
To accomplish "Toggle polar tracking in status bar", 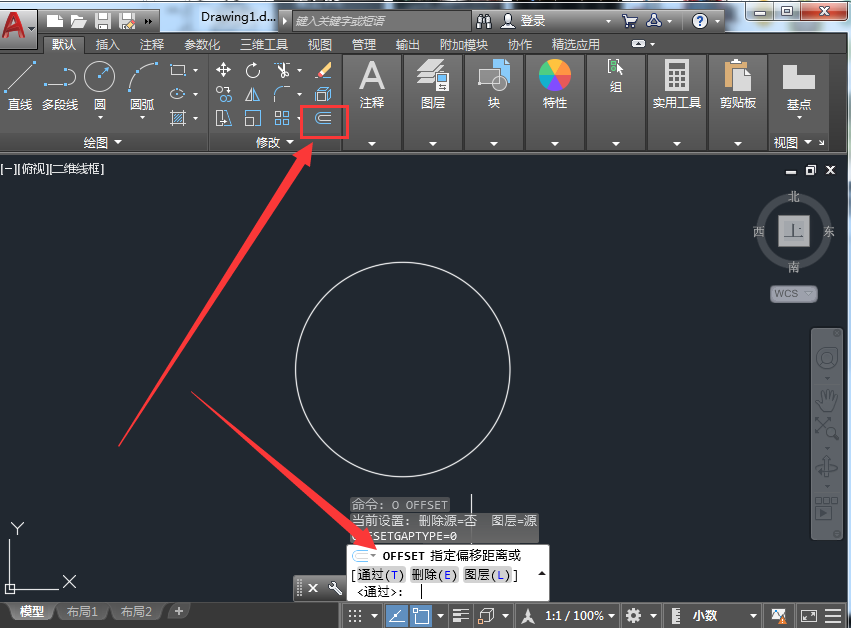I will (x=397, y=616).
